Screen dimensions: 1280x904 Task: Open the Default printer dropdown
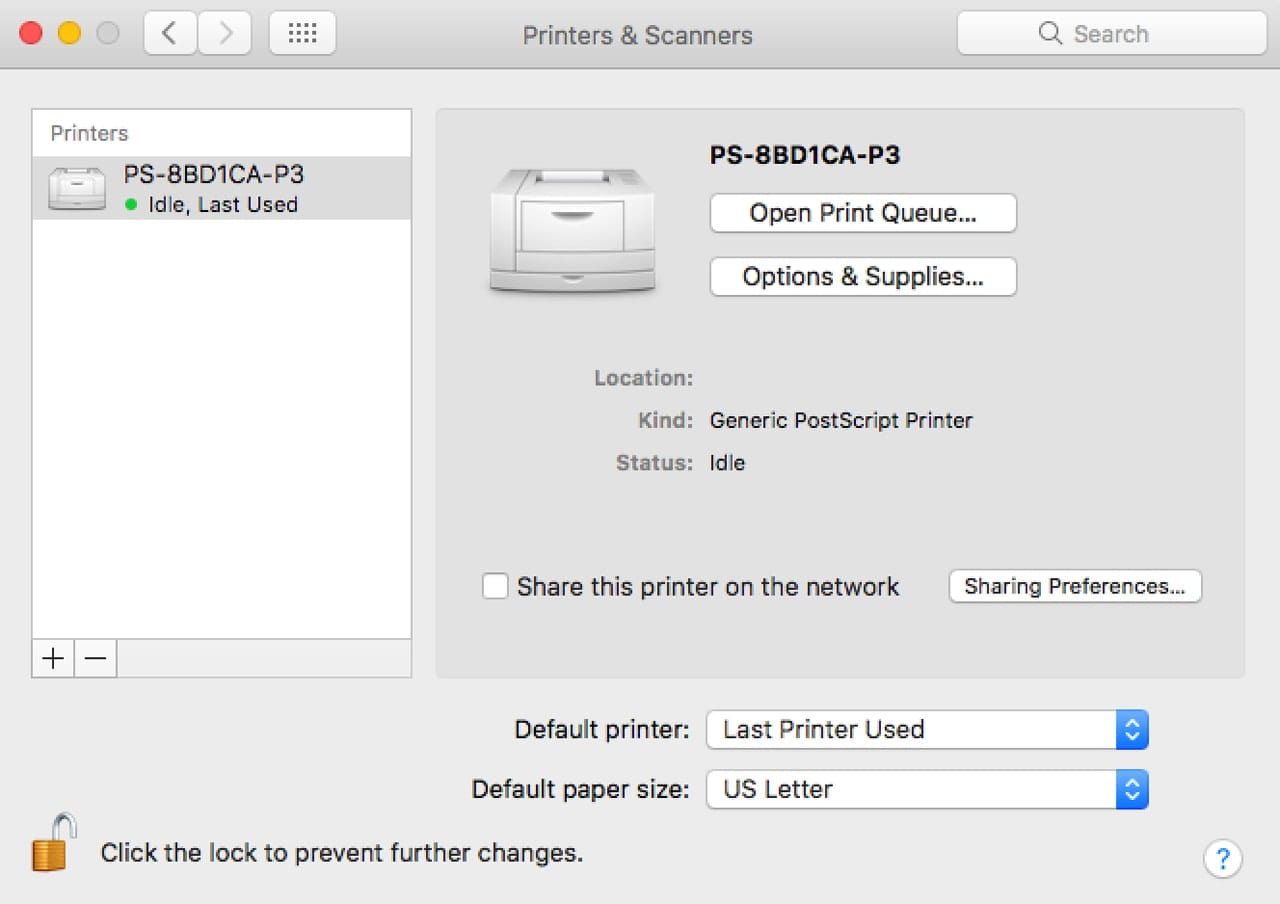click(926, 730)
